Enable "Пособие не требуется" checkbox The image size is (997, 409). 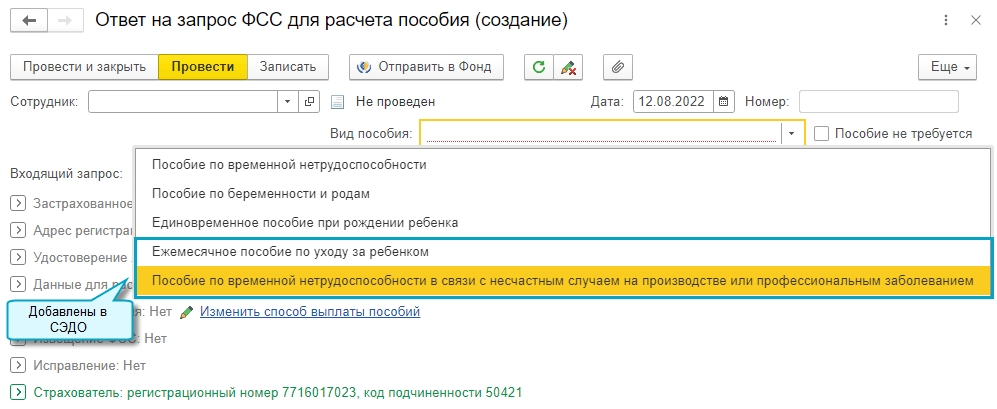coord(822,133)
